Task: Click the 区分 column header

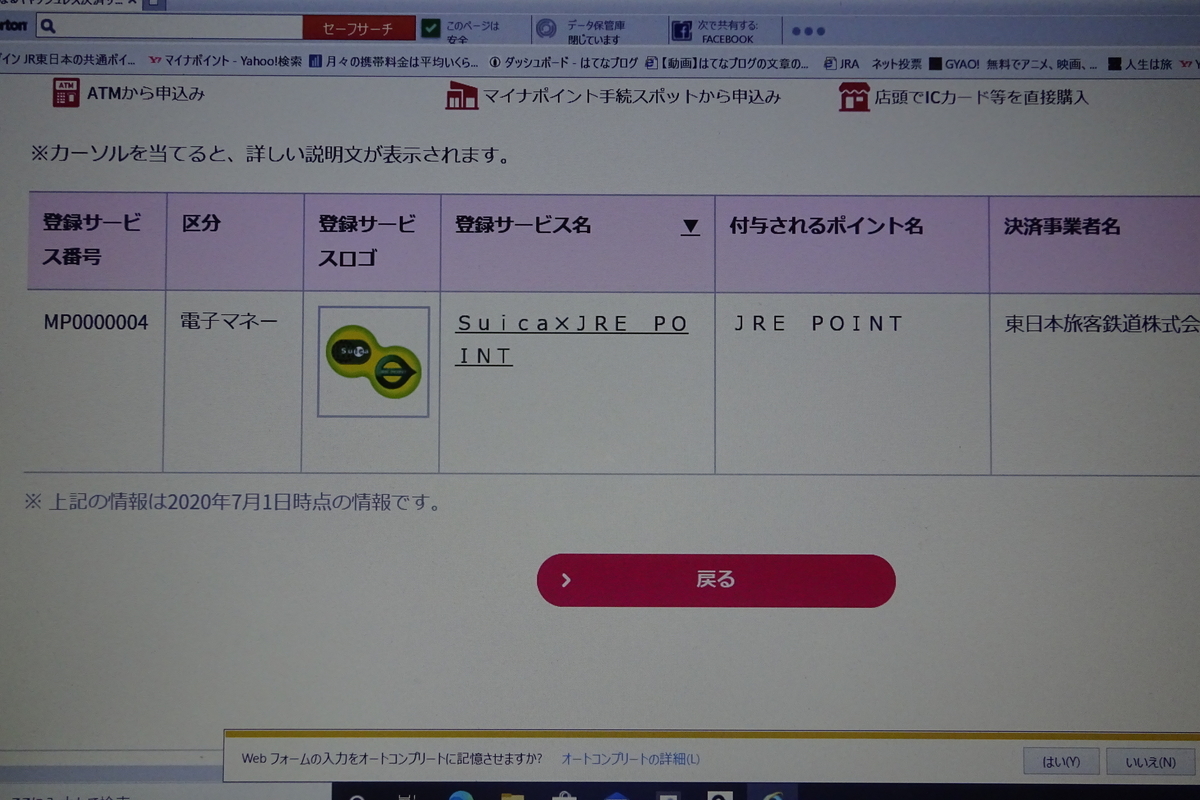Action: pos(234,242)
